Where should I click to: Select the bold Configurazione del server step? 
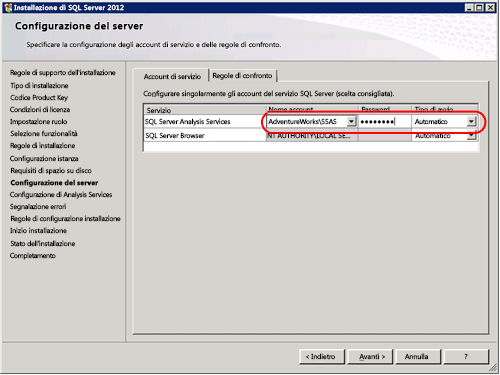54,183
